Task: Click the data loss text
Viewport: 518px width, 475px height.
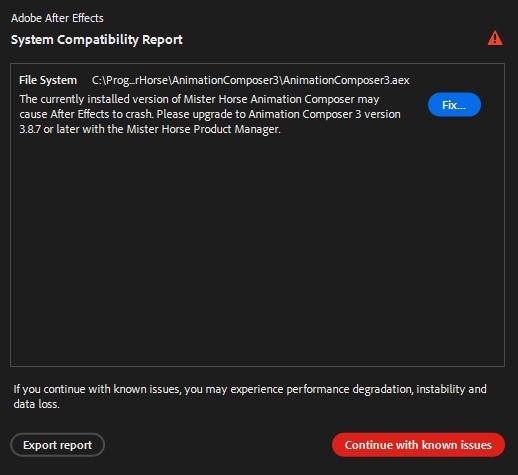Action: (36, 404)
